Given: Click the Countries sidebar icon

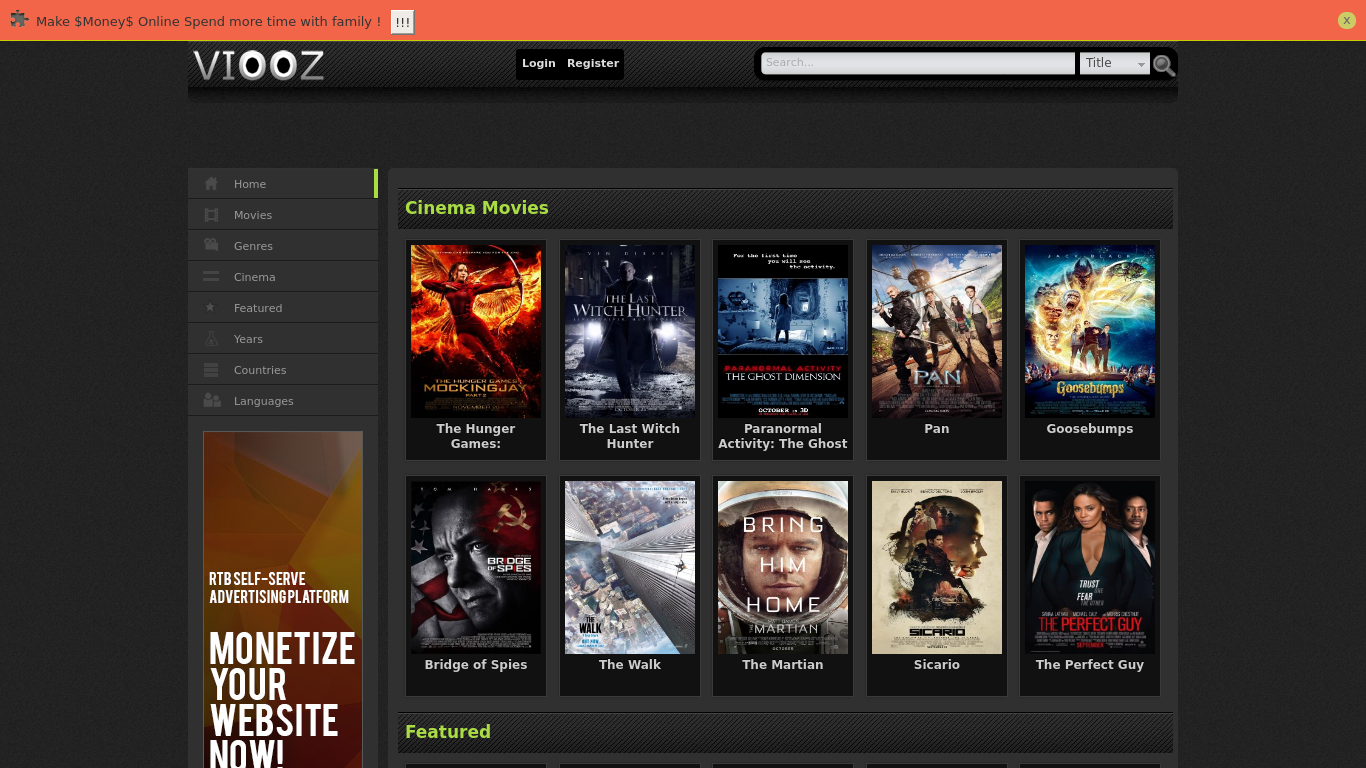Looking at the screenshot, I should pyautogui.click(x=211, y=370).
